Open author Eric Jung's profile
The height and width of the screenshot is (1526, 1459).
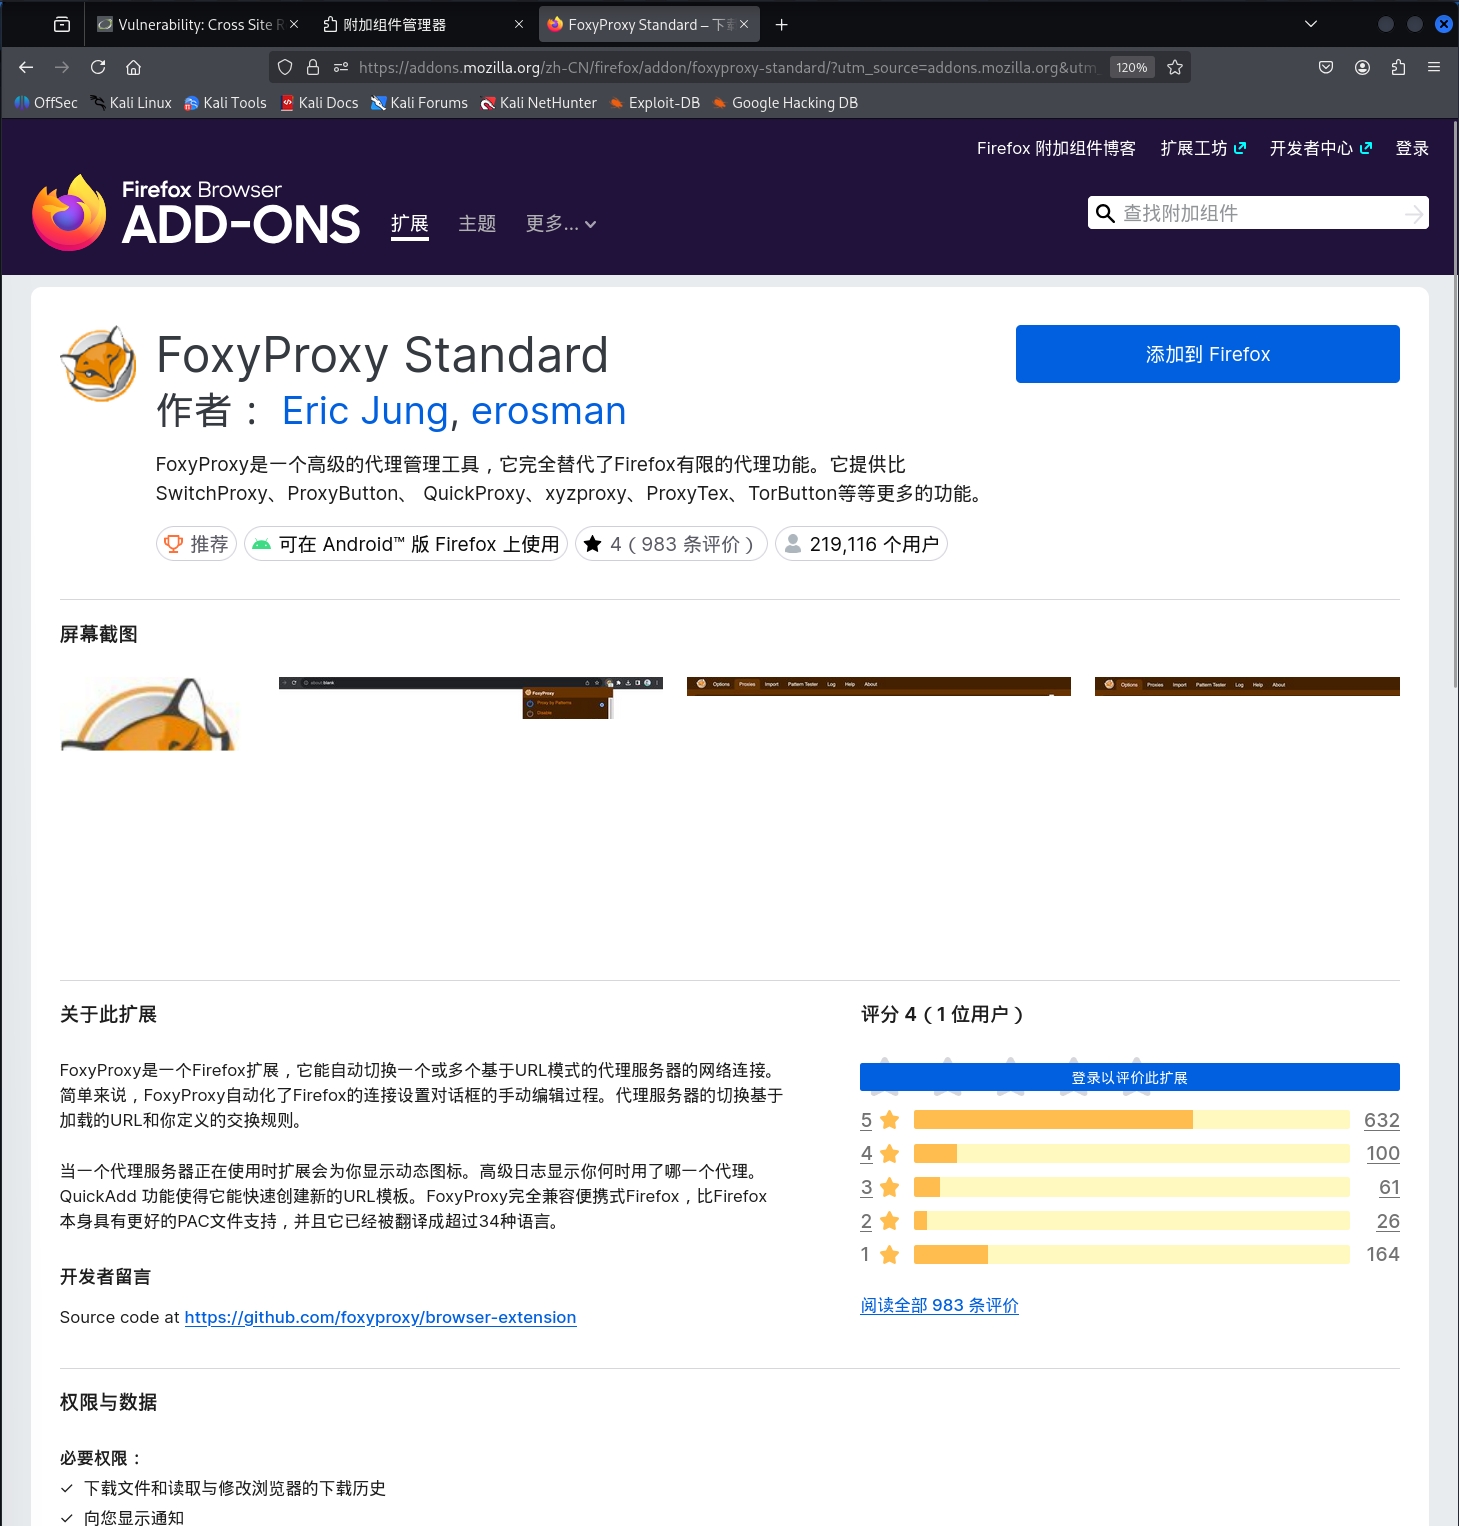[365, 411]
